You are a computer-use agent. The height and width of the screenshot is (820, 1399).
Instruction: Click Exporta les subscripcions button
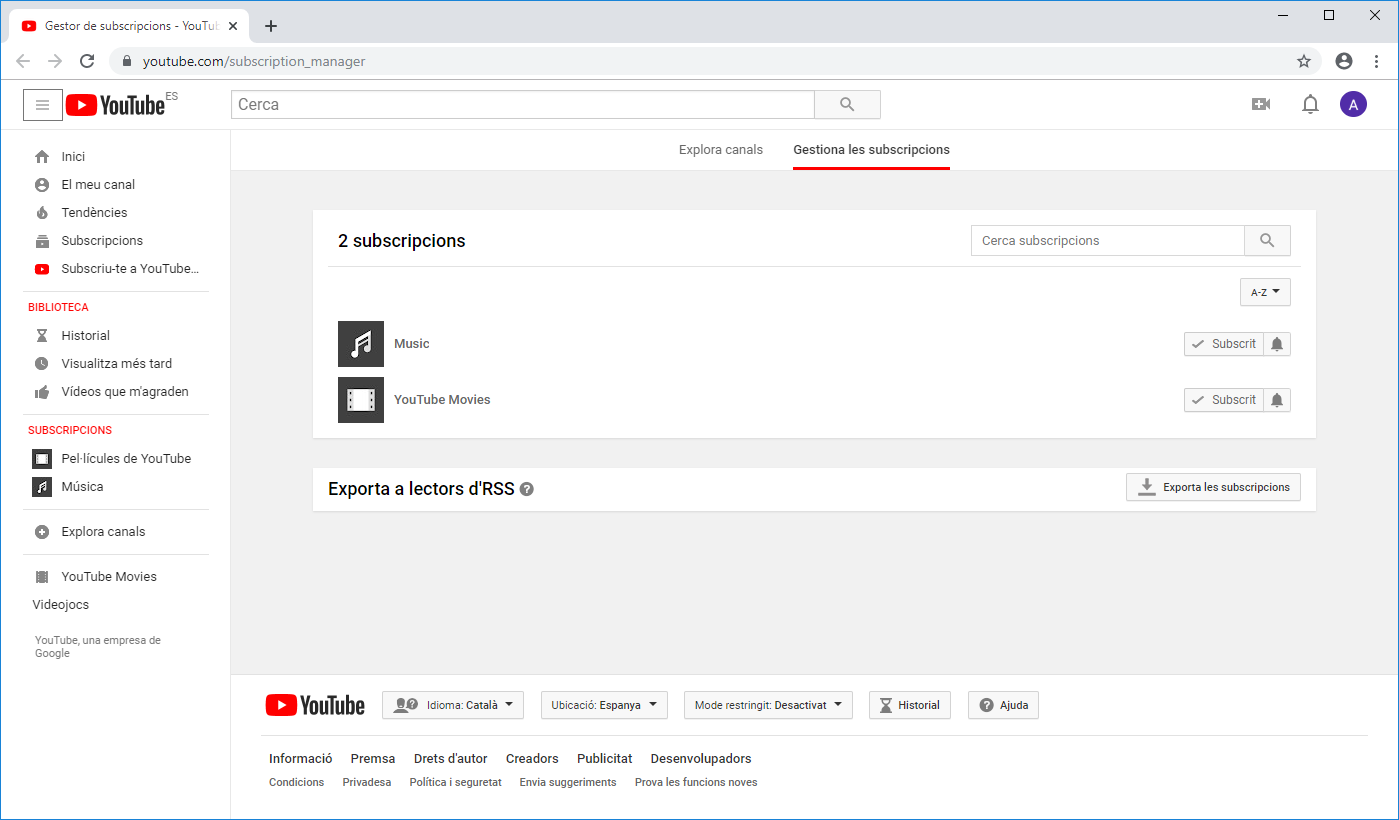[1213, 487]
